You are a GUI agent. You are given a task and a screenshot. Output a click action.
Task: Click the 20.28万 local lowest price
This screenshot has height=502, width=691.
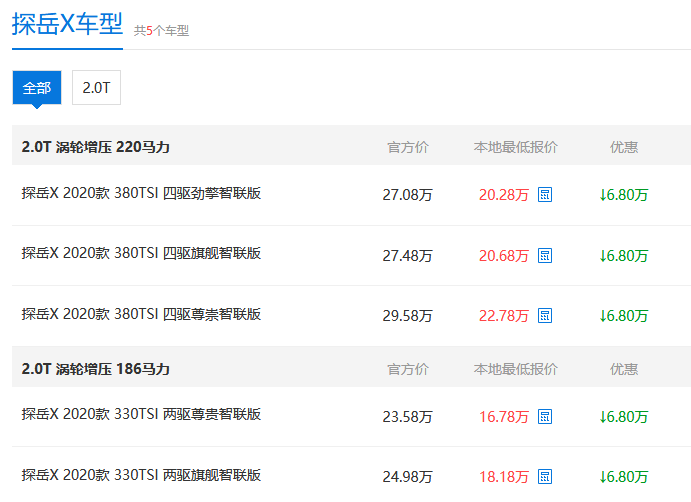click(503, 195)
